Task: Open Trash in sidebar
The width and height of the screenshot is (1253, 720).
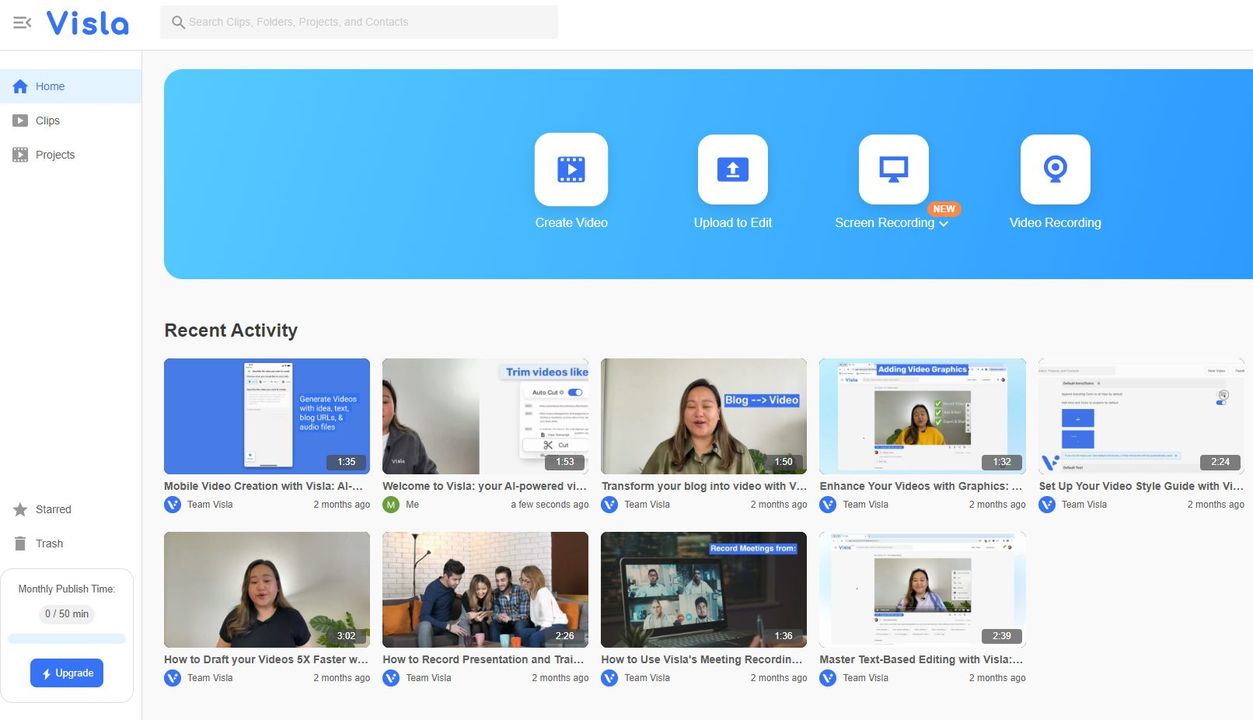Action: tap(70, 544)
